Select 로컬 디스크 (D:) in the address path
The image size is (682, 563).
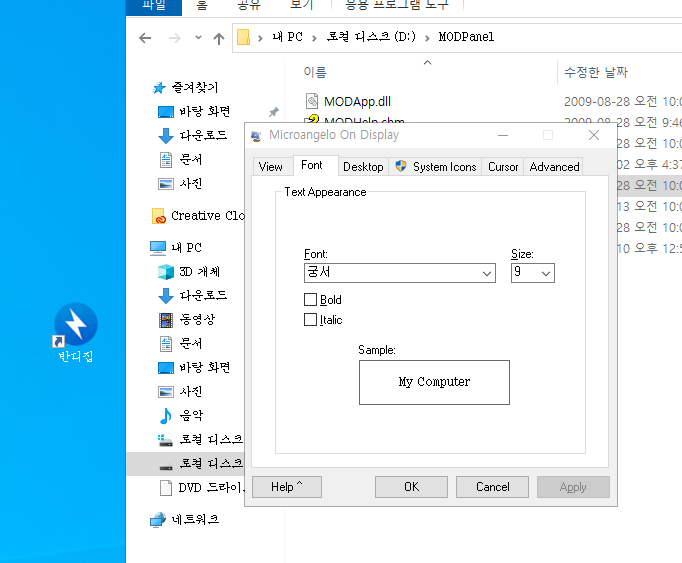[371, 37]
